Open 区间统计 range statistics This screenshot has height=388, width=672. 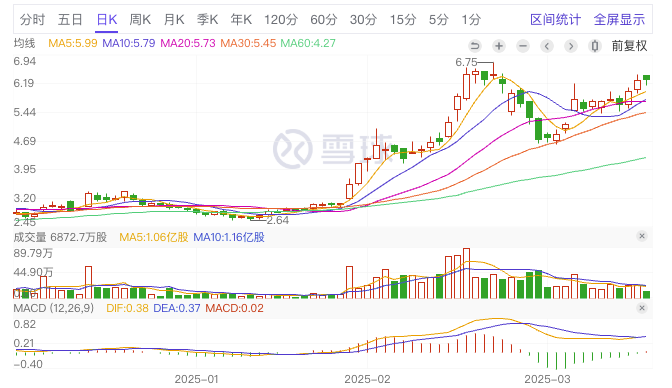pos(555,20)
